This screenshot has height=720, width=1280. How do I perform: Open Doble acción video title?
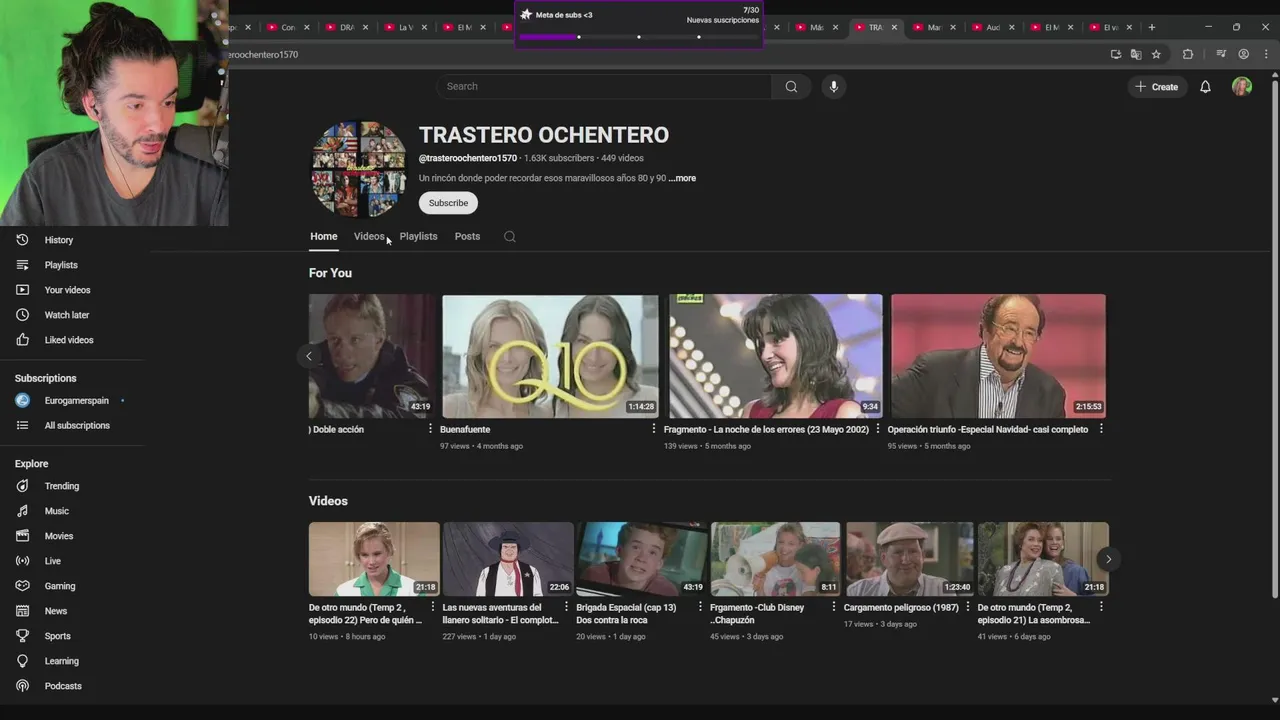pyautogui.click(x=338, y=430)
